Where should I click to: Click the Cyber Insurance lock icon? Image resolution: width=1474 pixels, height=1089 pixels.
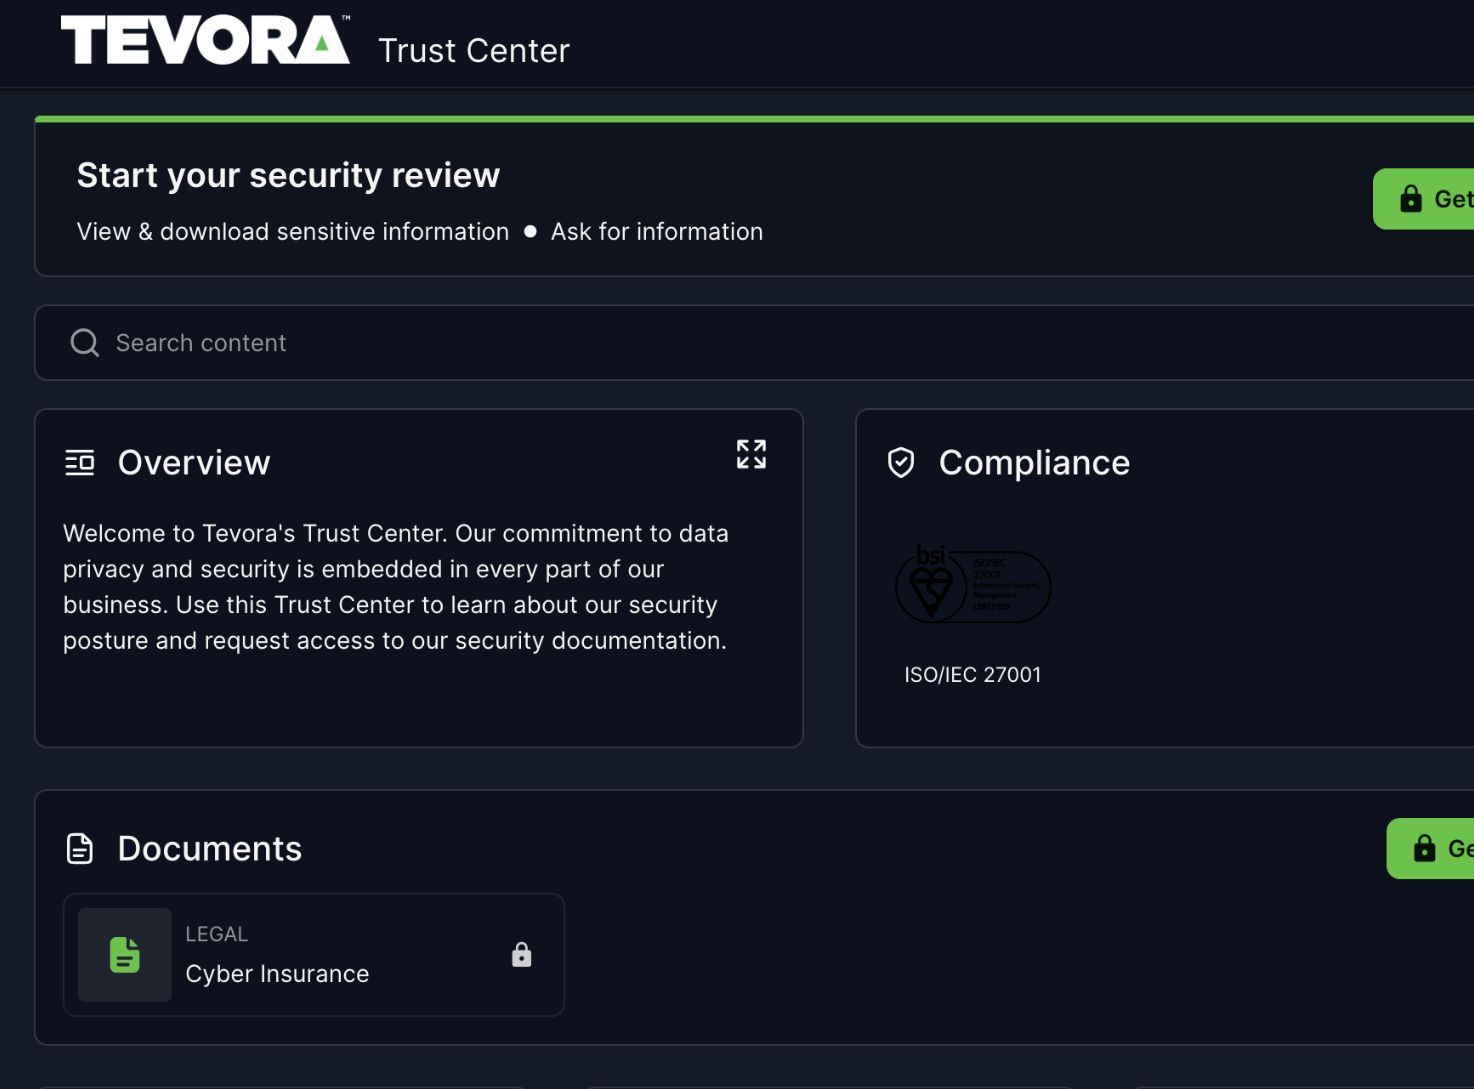pyautogui.click(x=522, y=955)
